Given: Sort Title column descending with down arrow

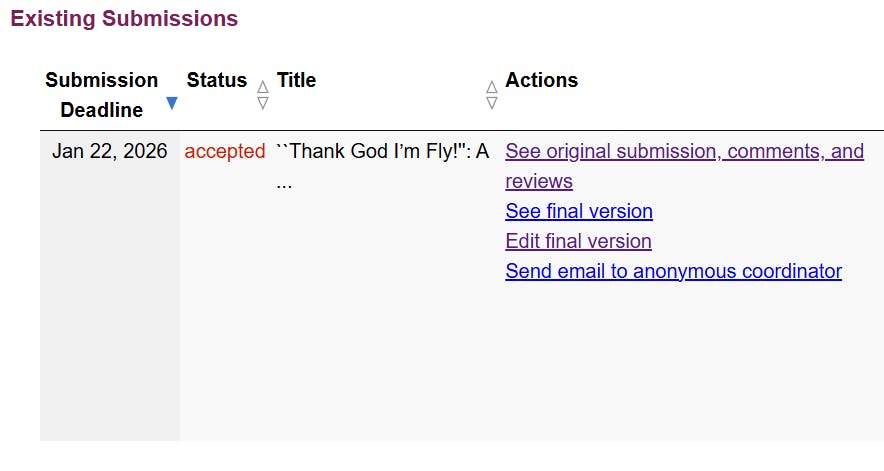Looking at the screenshot, I should pos(491,102).
